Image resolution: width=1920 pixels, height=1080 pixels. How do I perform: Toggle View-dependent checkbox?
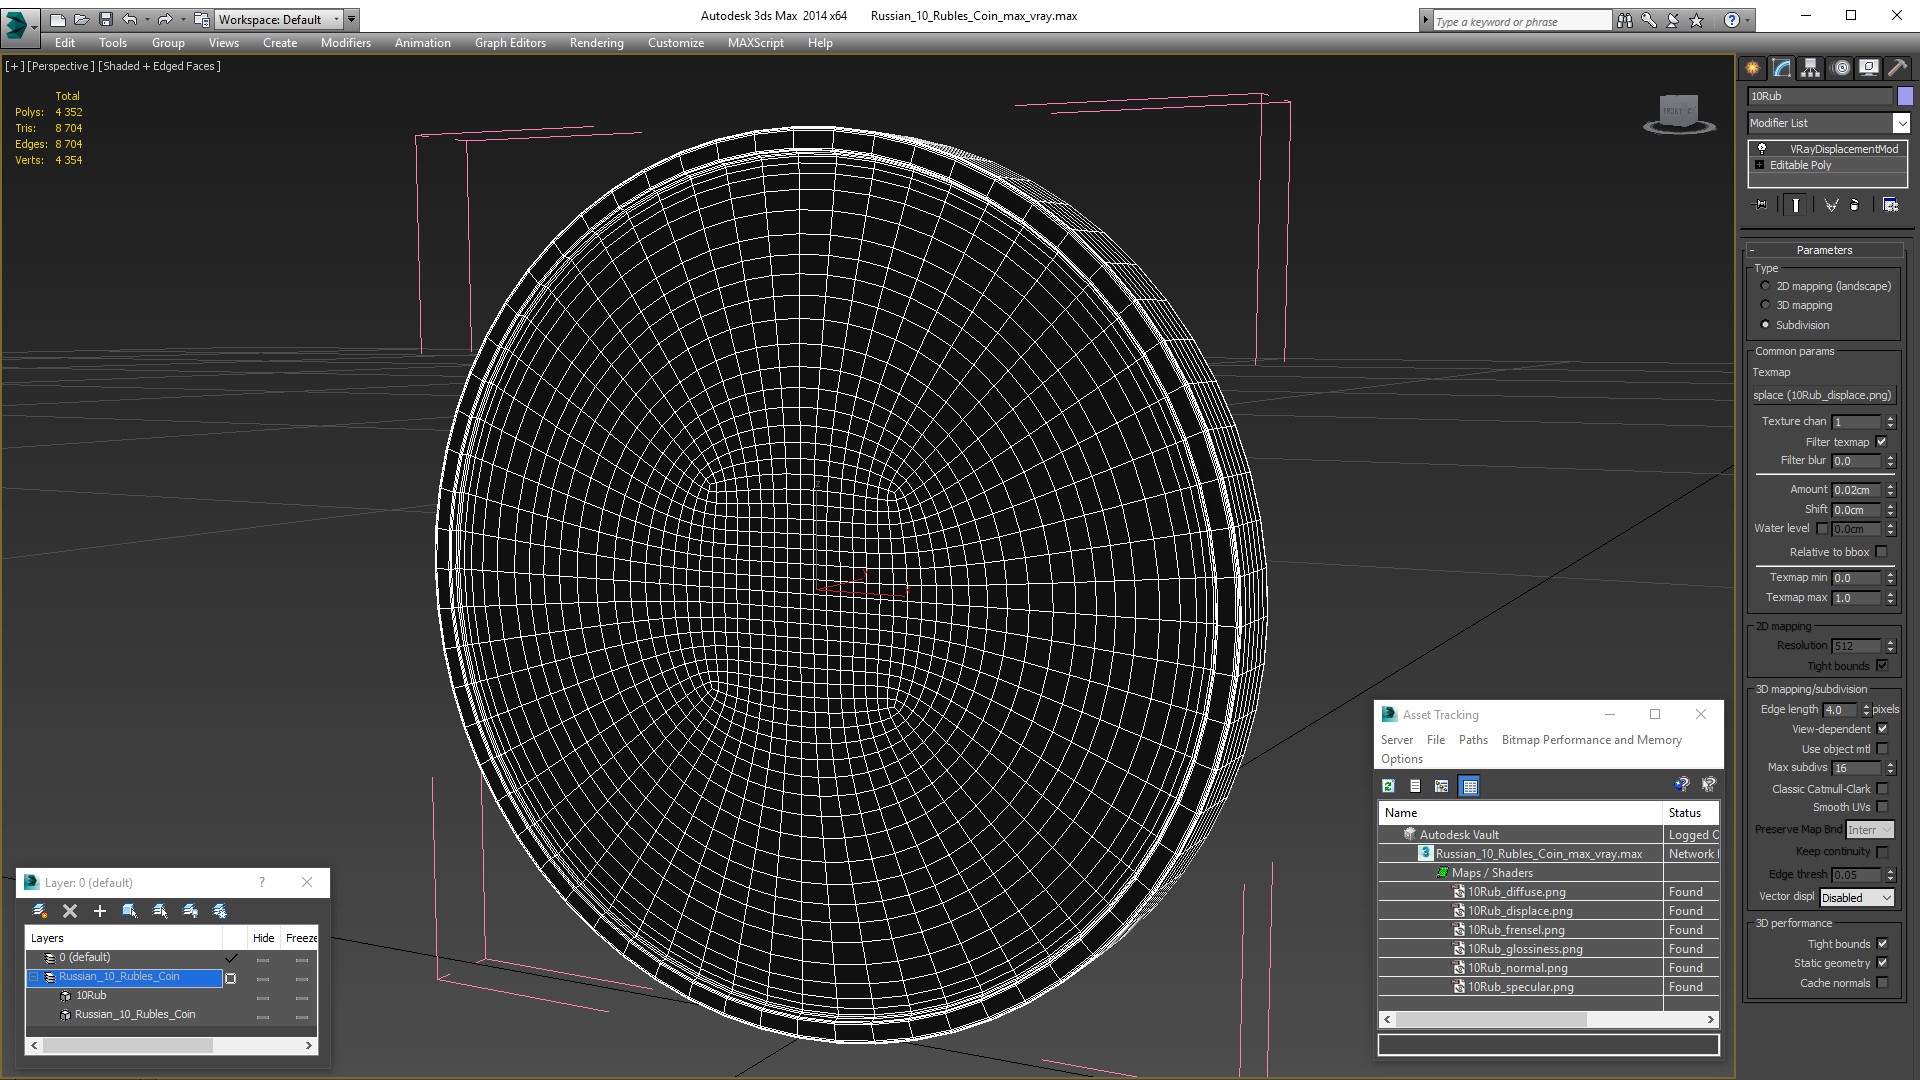point(1882,729)
